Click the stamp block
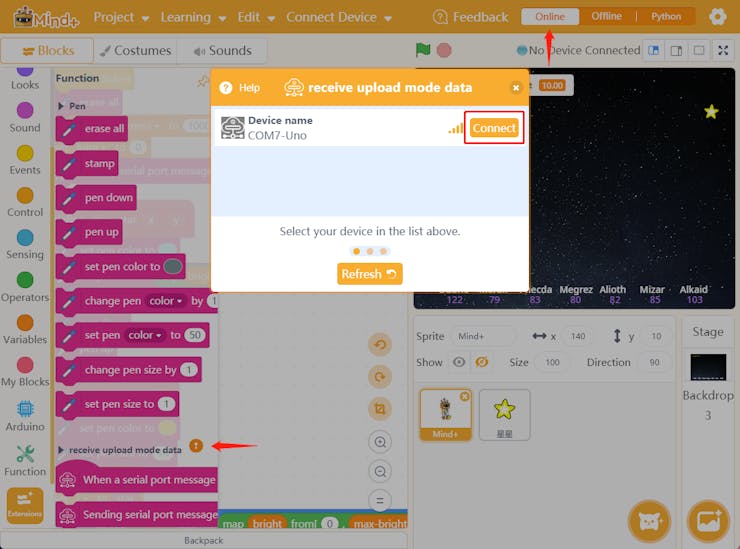740x549 pixels. tap(87, 164)
